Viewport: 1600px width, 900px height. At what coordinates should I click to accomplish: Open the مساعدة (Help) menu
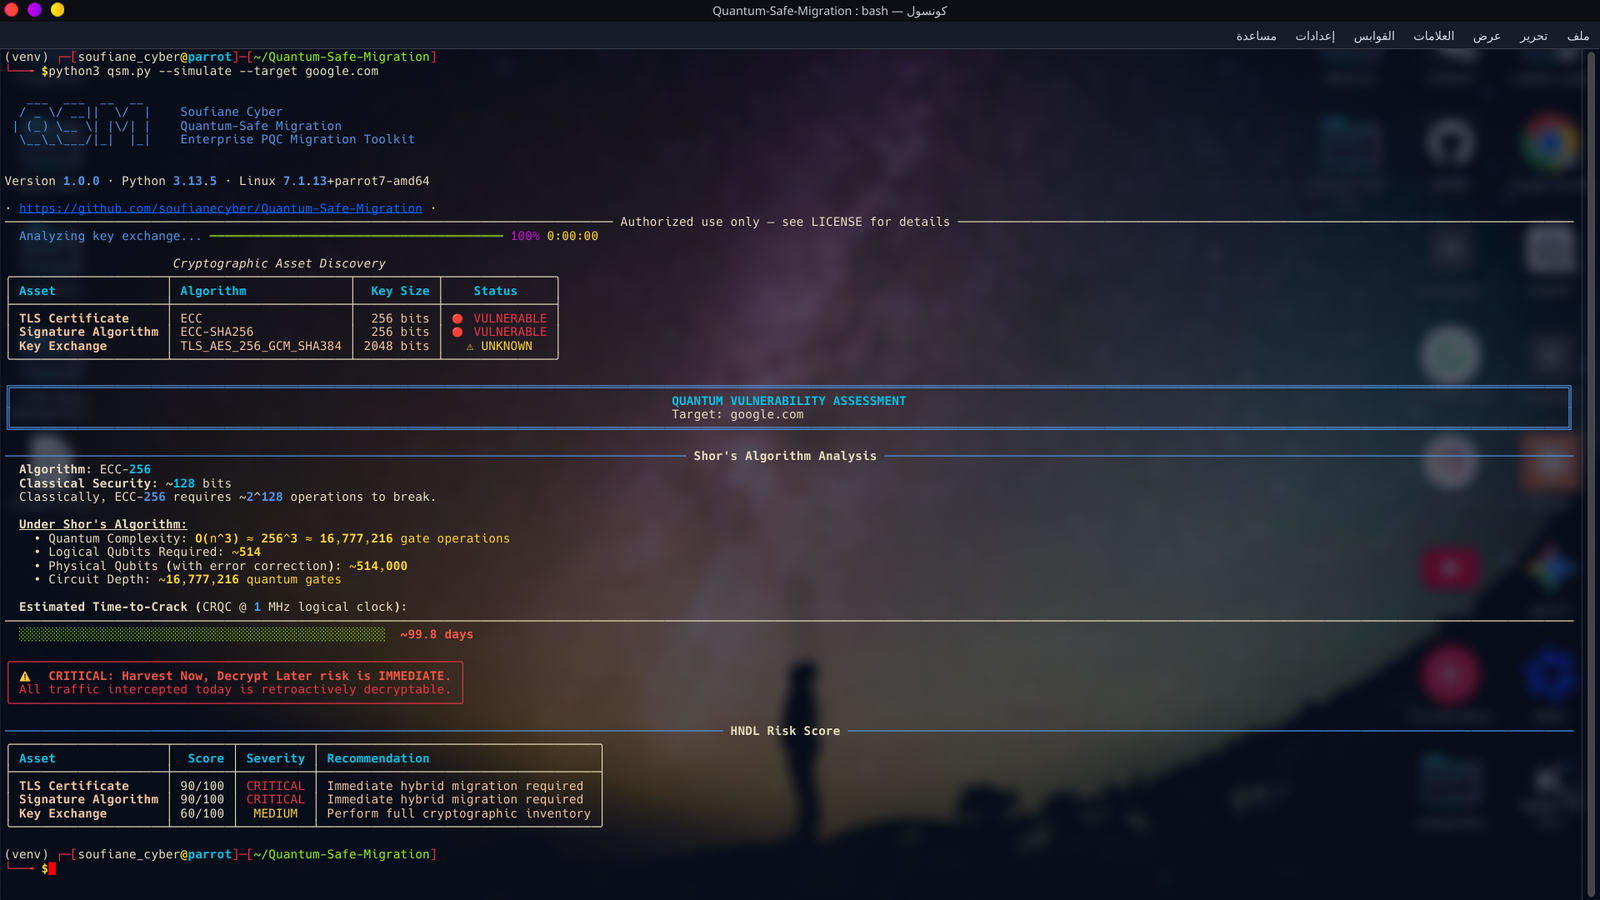pos(1256,36)
